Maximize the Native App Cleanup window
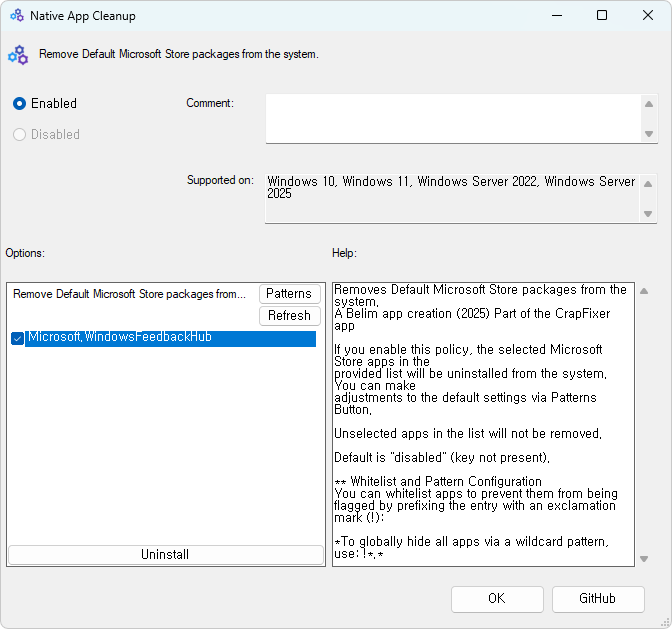The height and width of the screenshot is (629, 672). coord(602,16)
